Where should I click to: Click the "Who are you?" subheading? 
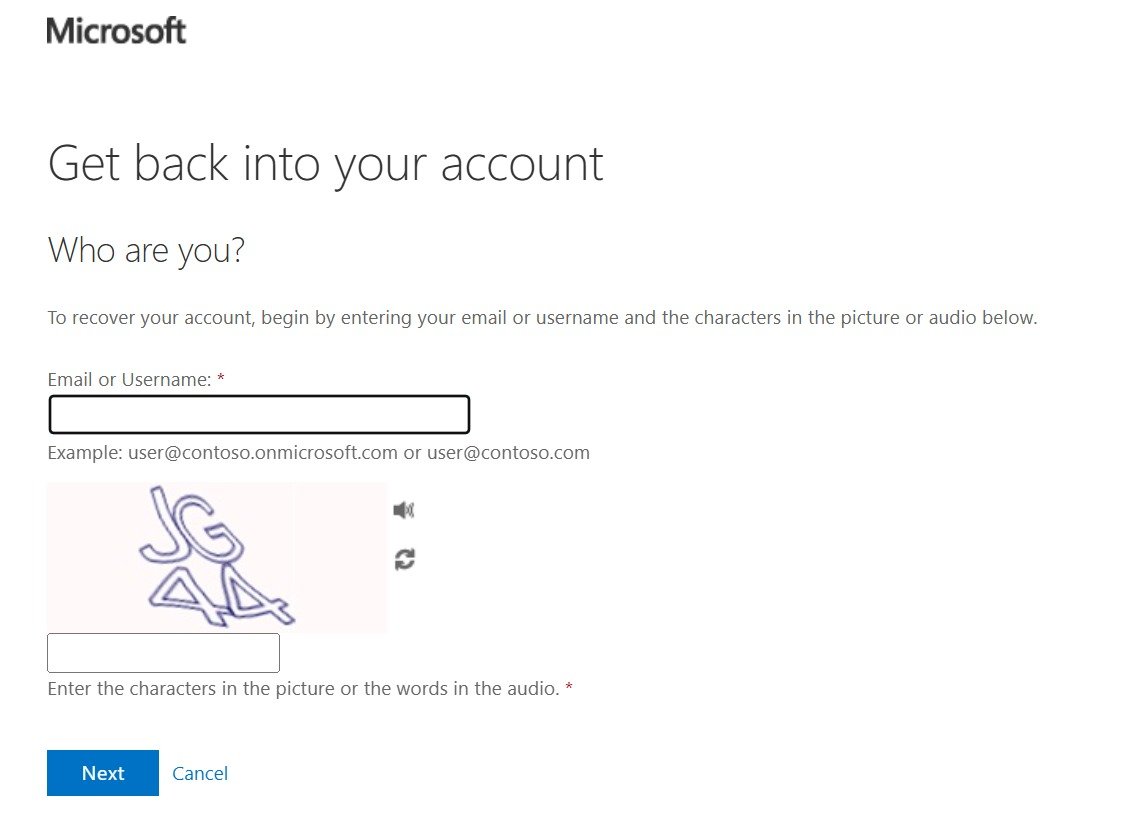pos(146,250)
